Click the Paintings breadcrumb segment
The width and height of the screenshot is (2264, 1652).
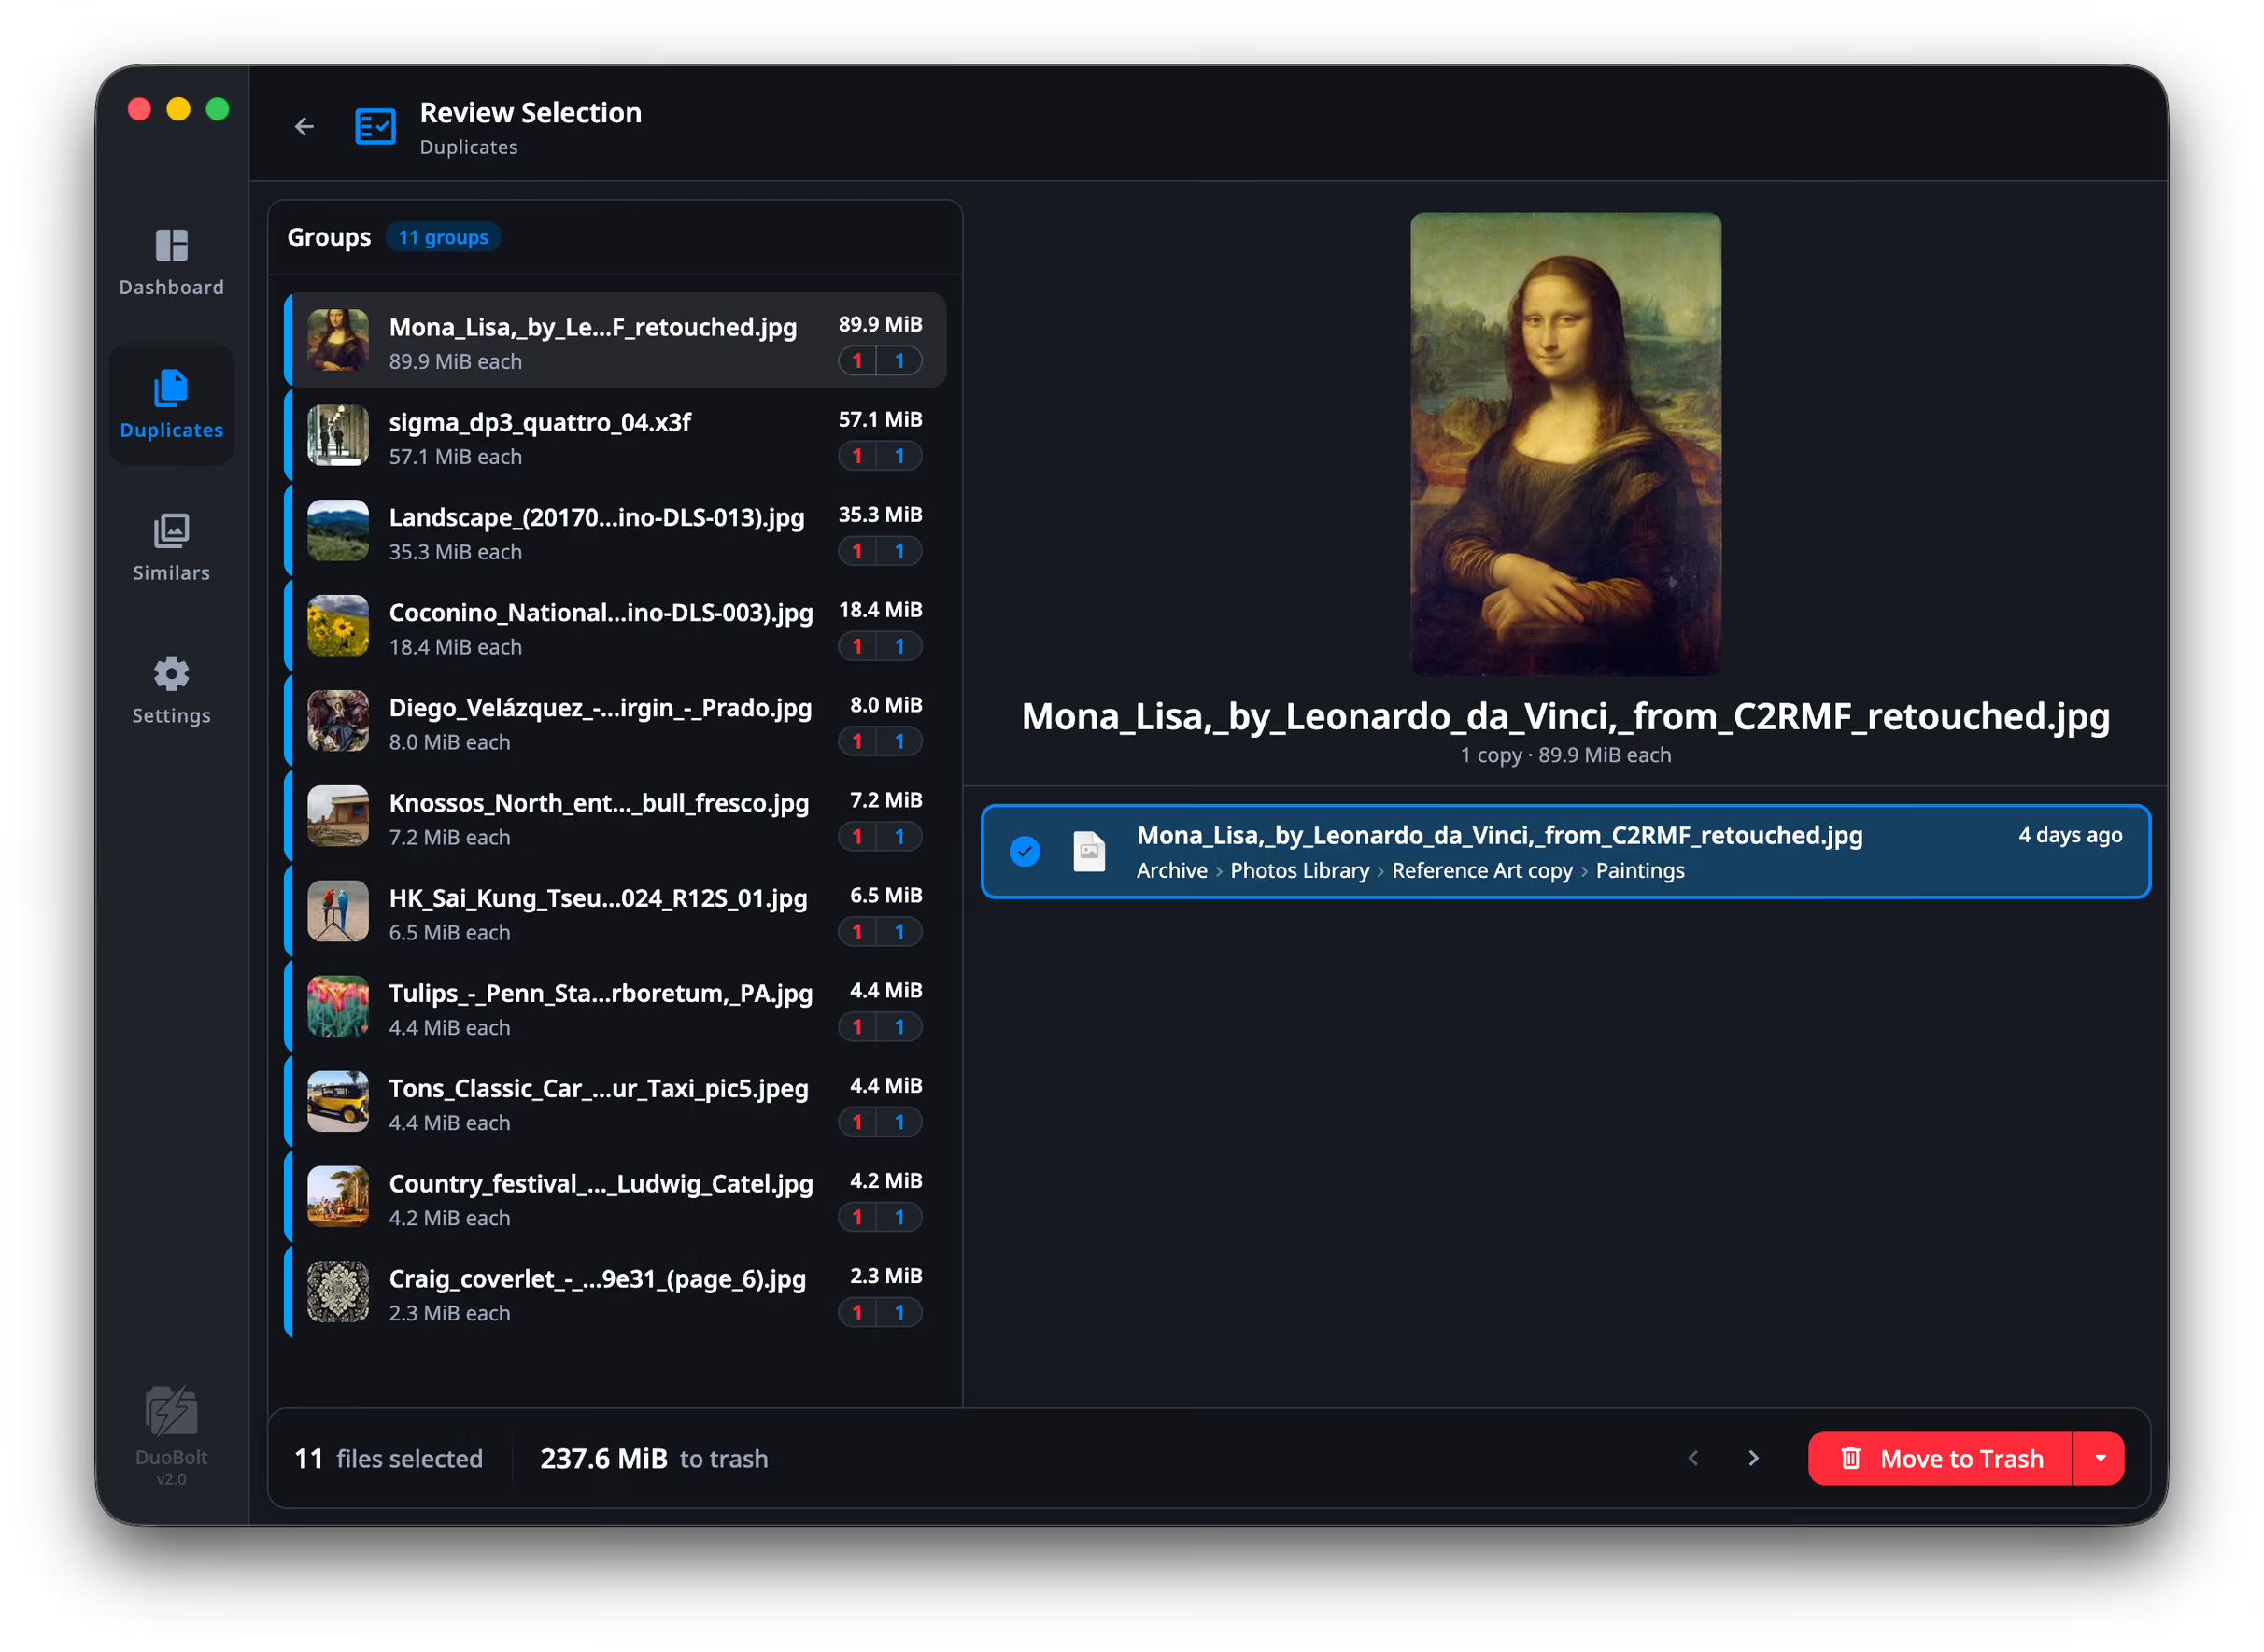(1640, 871)
